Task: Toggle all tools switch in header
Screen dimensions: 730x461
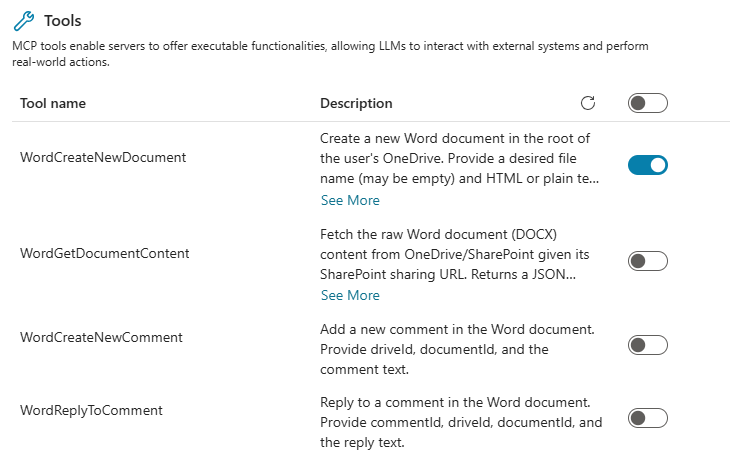Action: tap(647, 103)
